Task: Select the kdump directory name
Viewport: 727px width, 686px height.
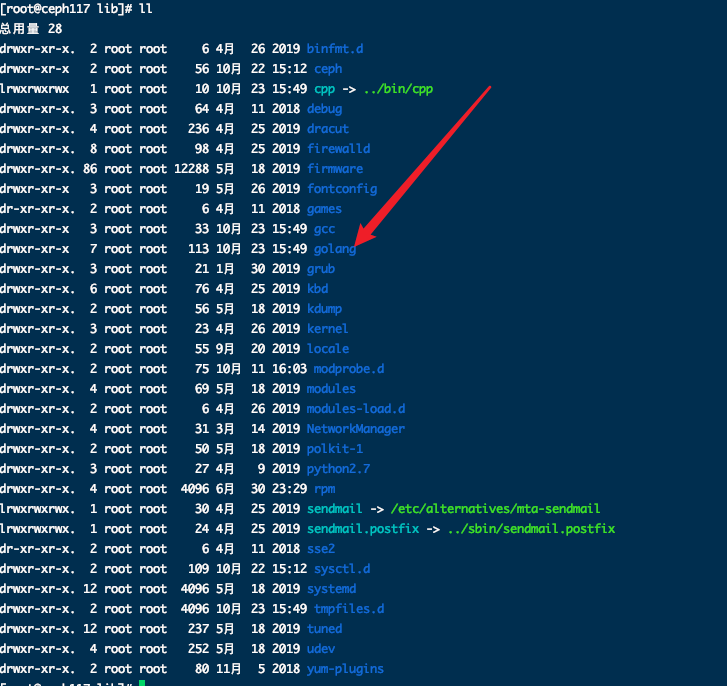Action: coord(324,308)
